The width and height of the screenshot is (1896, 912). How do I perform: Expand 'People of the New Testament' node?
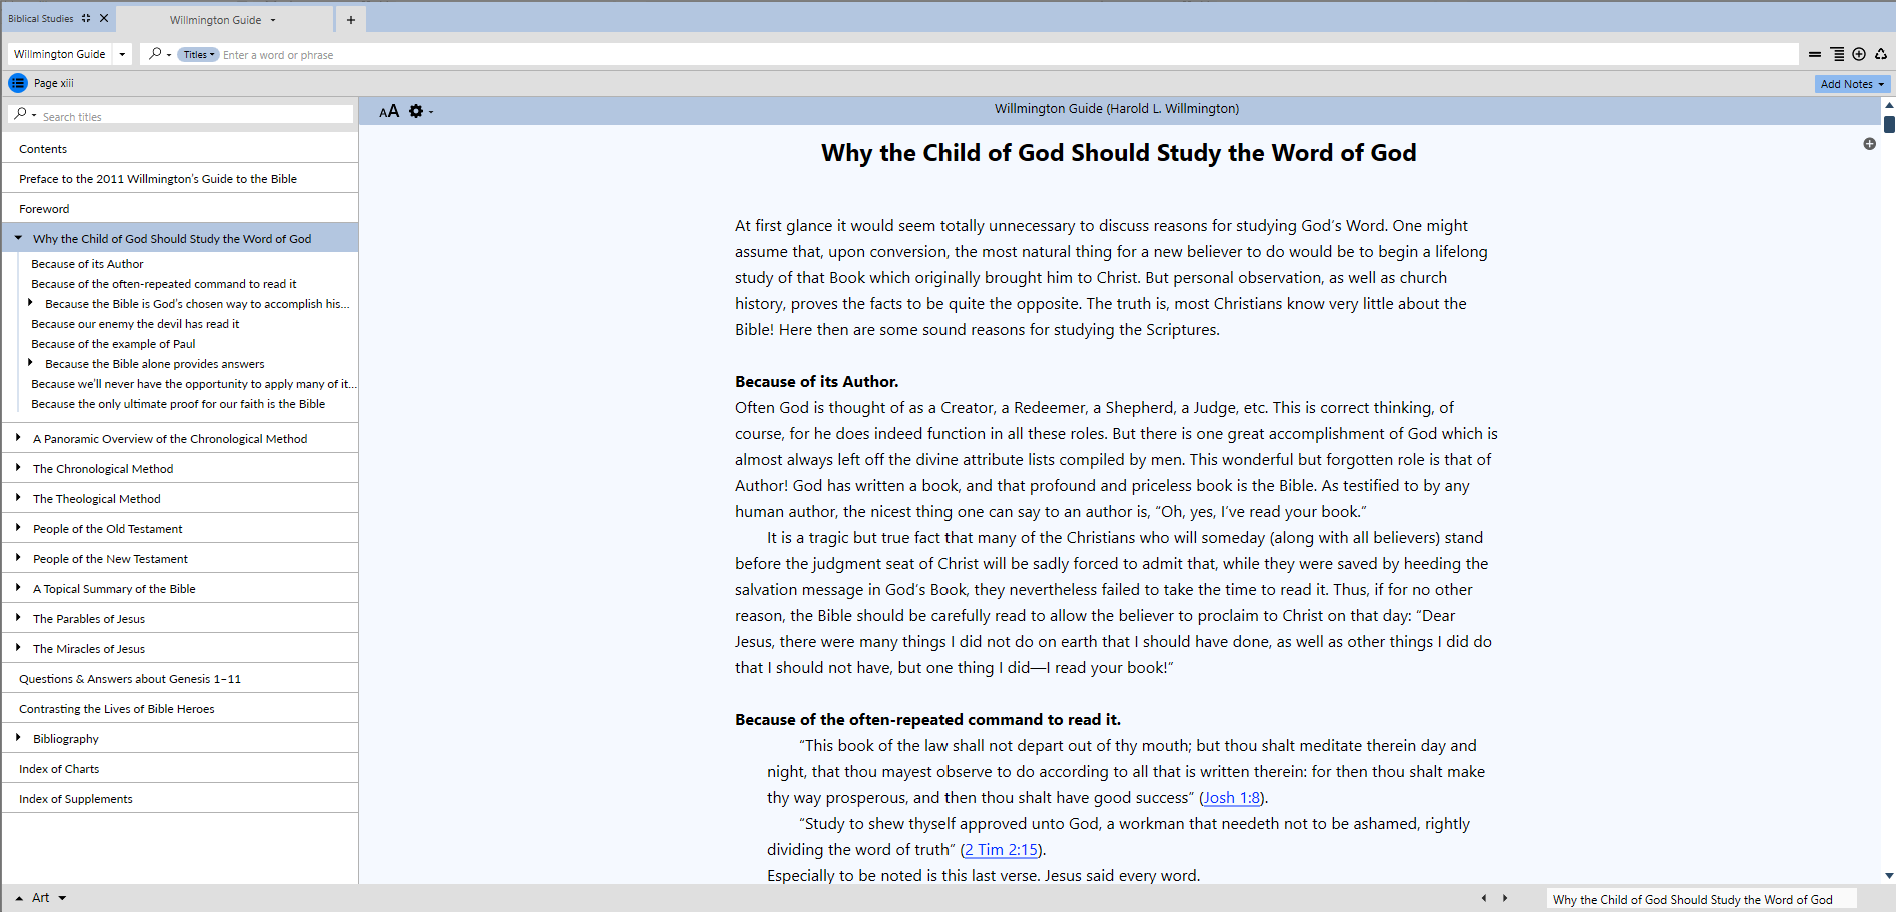point(18,558)
